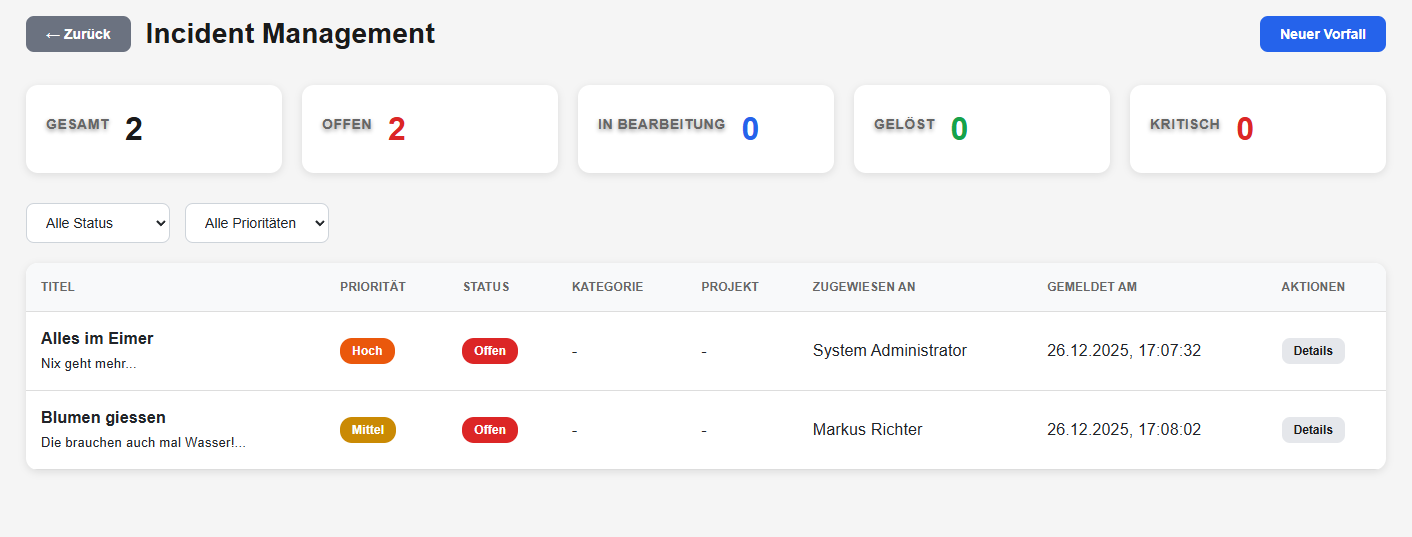Click the Hoch priority badge

pos(367,351)
